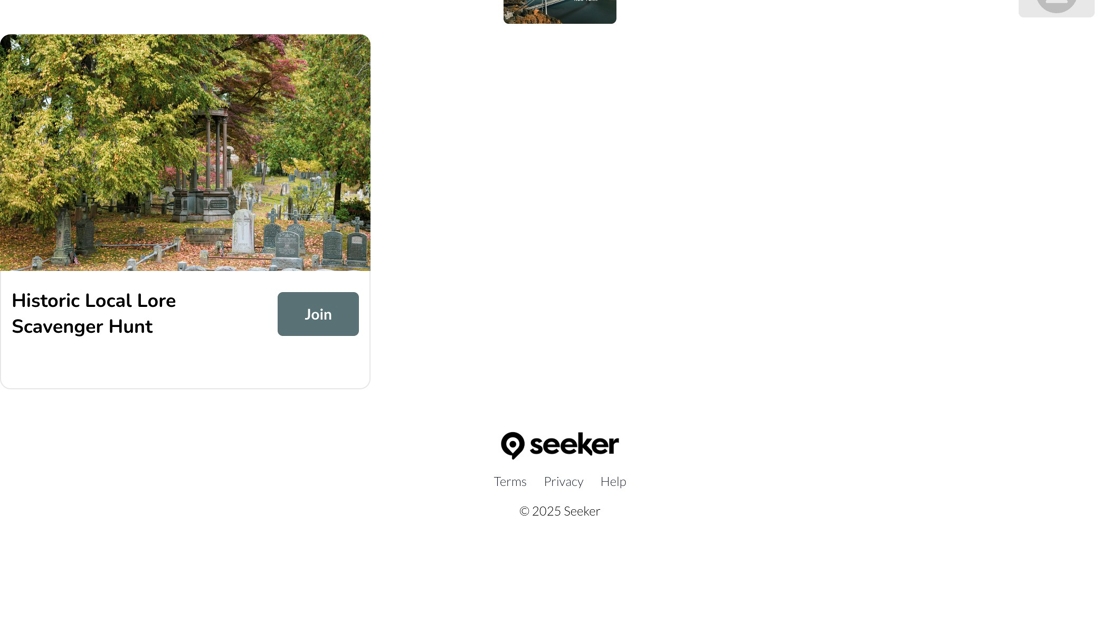Click the seeker wordmark in the footer

pyautogui.click(x=574, y=444)
